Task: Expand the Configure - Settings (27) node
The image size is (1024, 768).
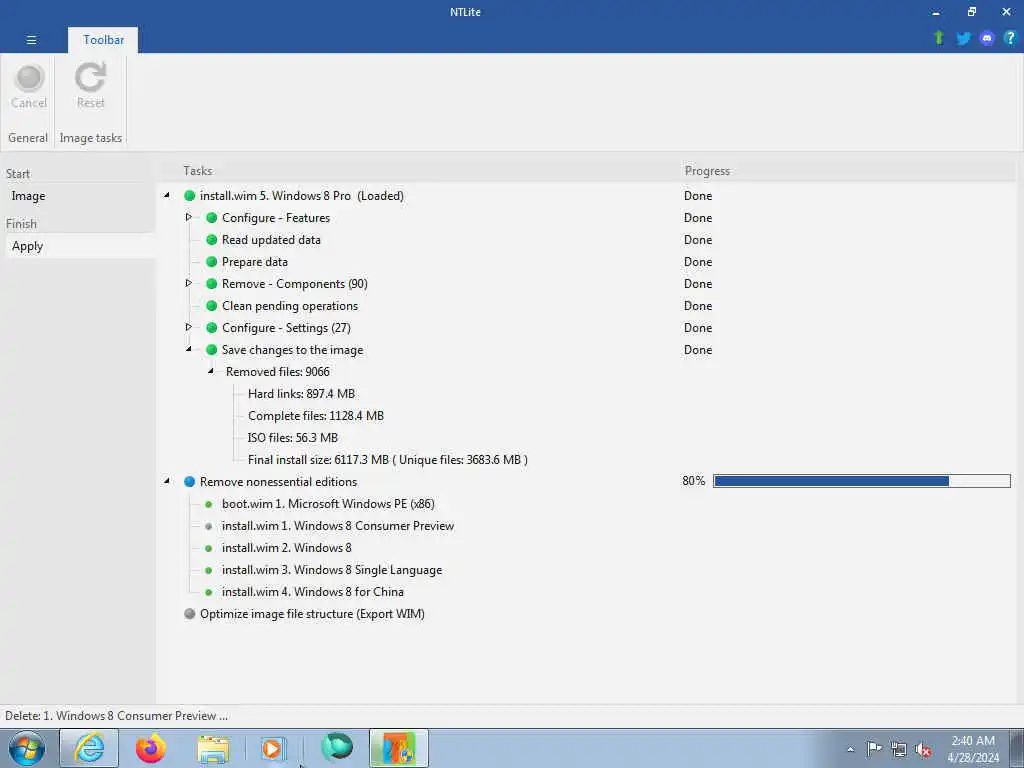Action: click(x=189, y=327)
